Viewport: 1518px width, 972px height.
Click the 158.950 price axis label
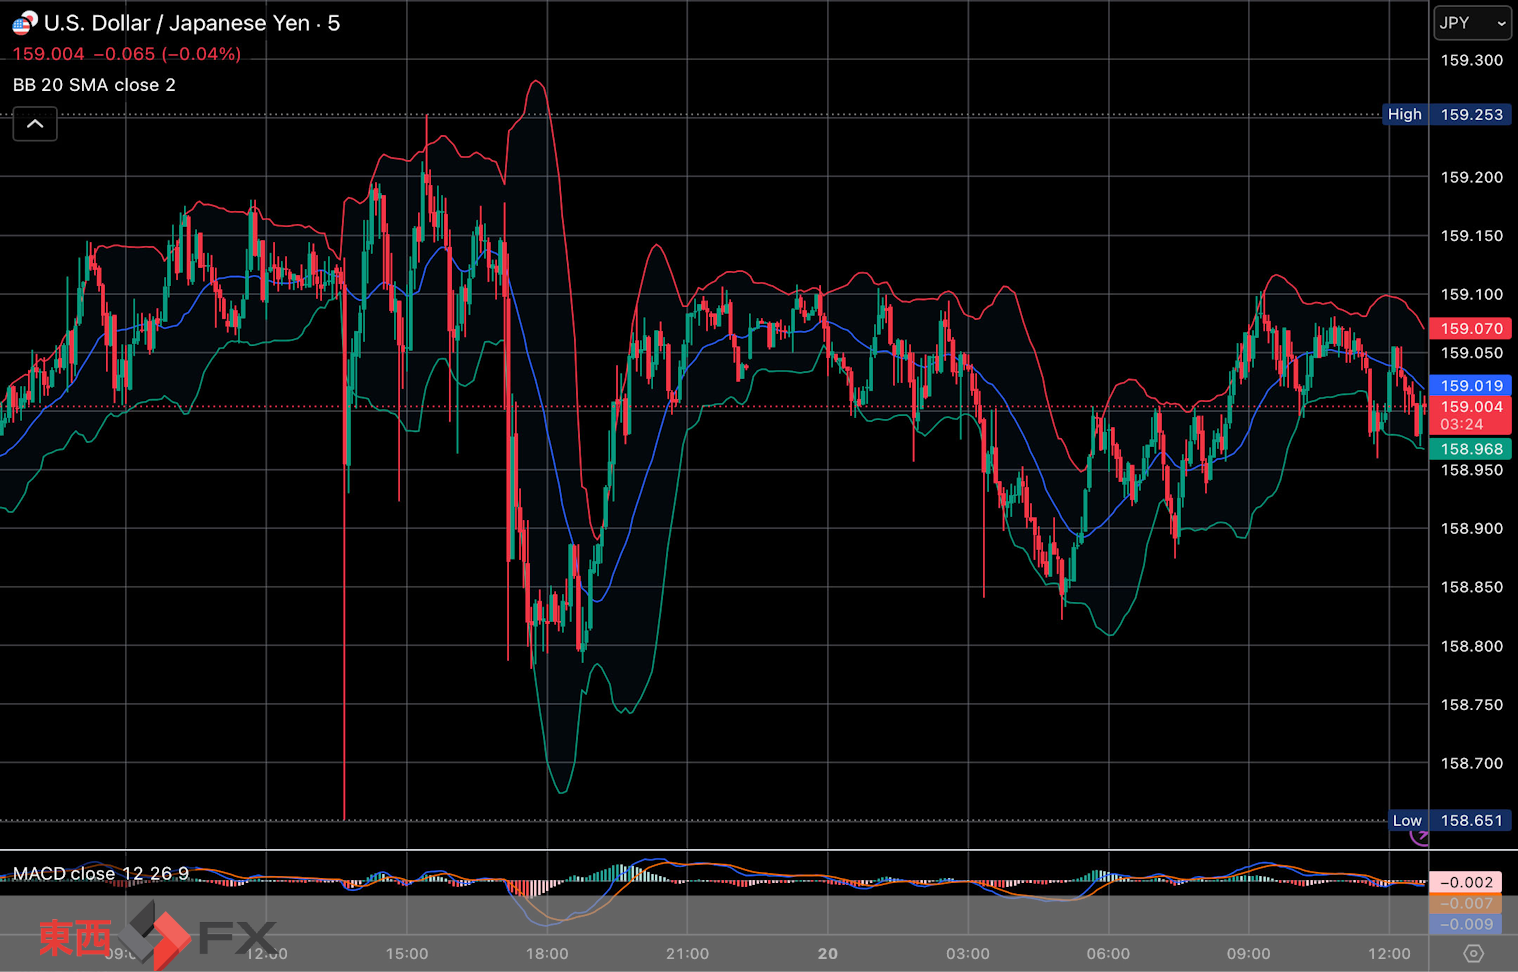pos(1471,470)
